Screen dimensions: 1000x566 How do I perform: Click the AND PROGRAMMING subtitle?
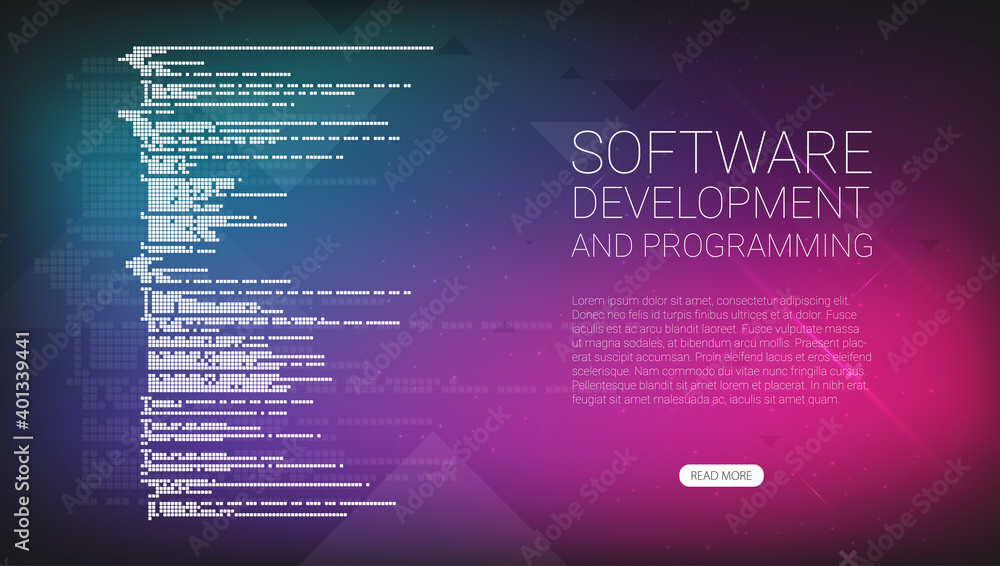(722, 246)
